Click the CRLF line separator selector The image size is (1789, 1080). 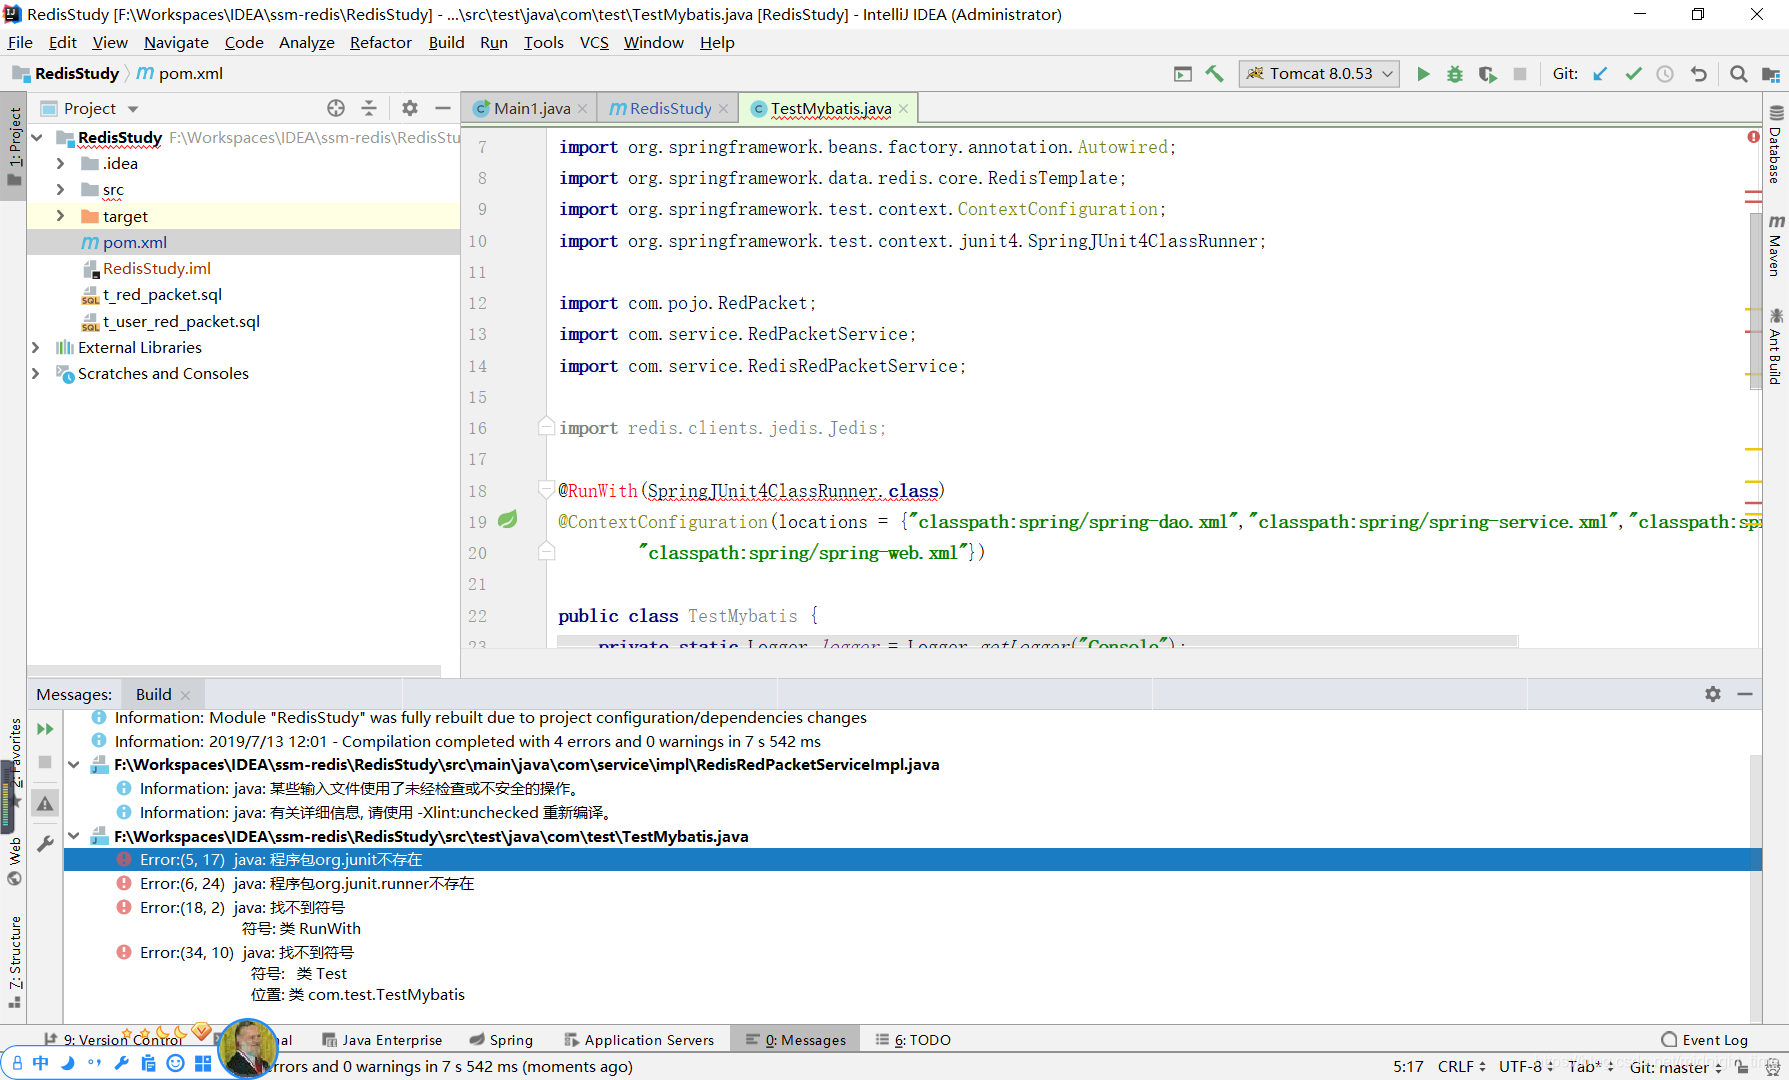tap(1462, 1067)
